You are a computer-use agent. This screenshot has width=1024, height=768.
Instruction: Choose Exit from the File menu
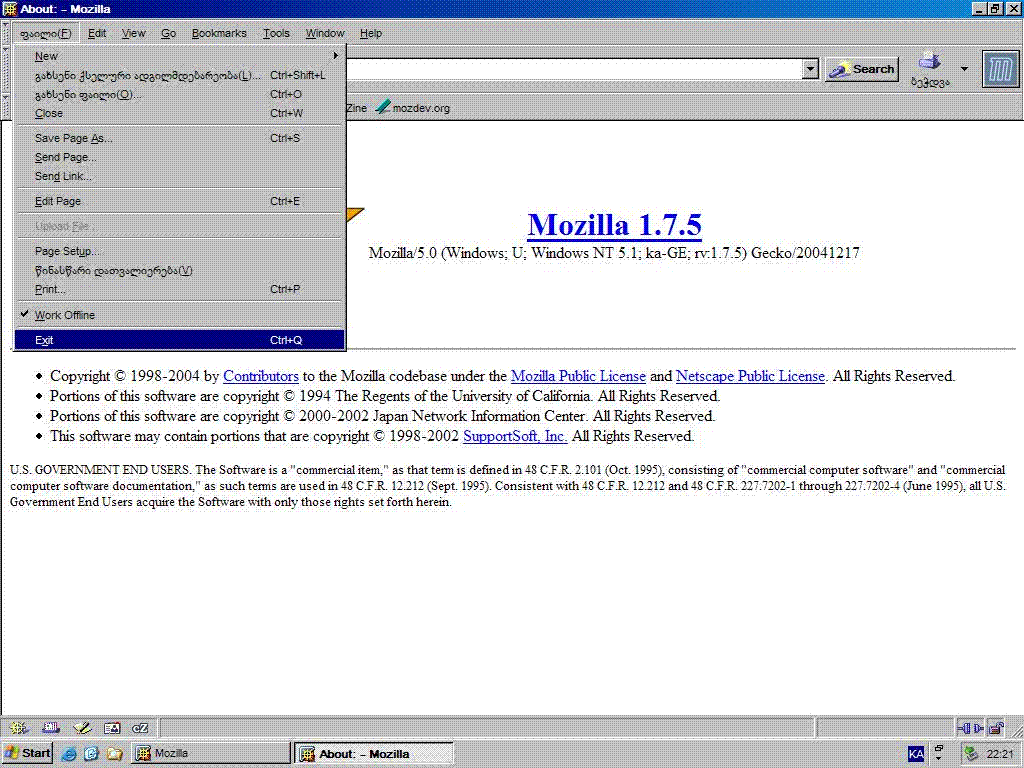click(180, 340)
